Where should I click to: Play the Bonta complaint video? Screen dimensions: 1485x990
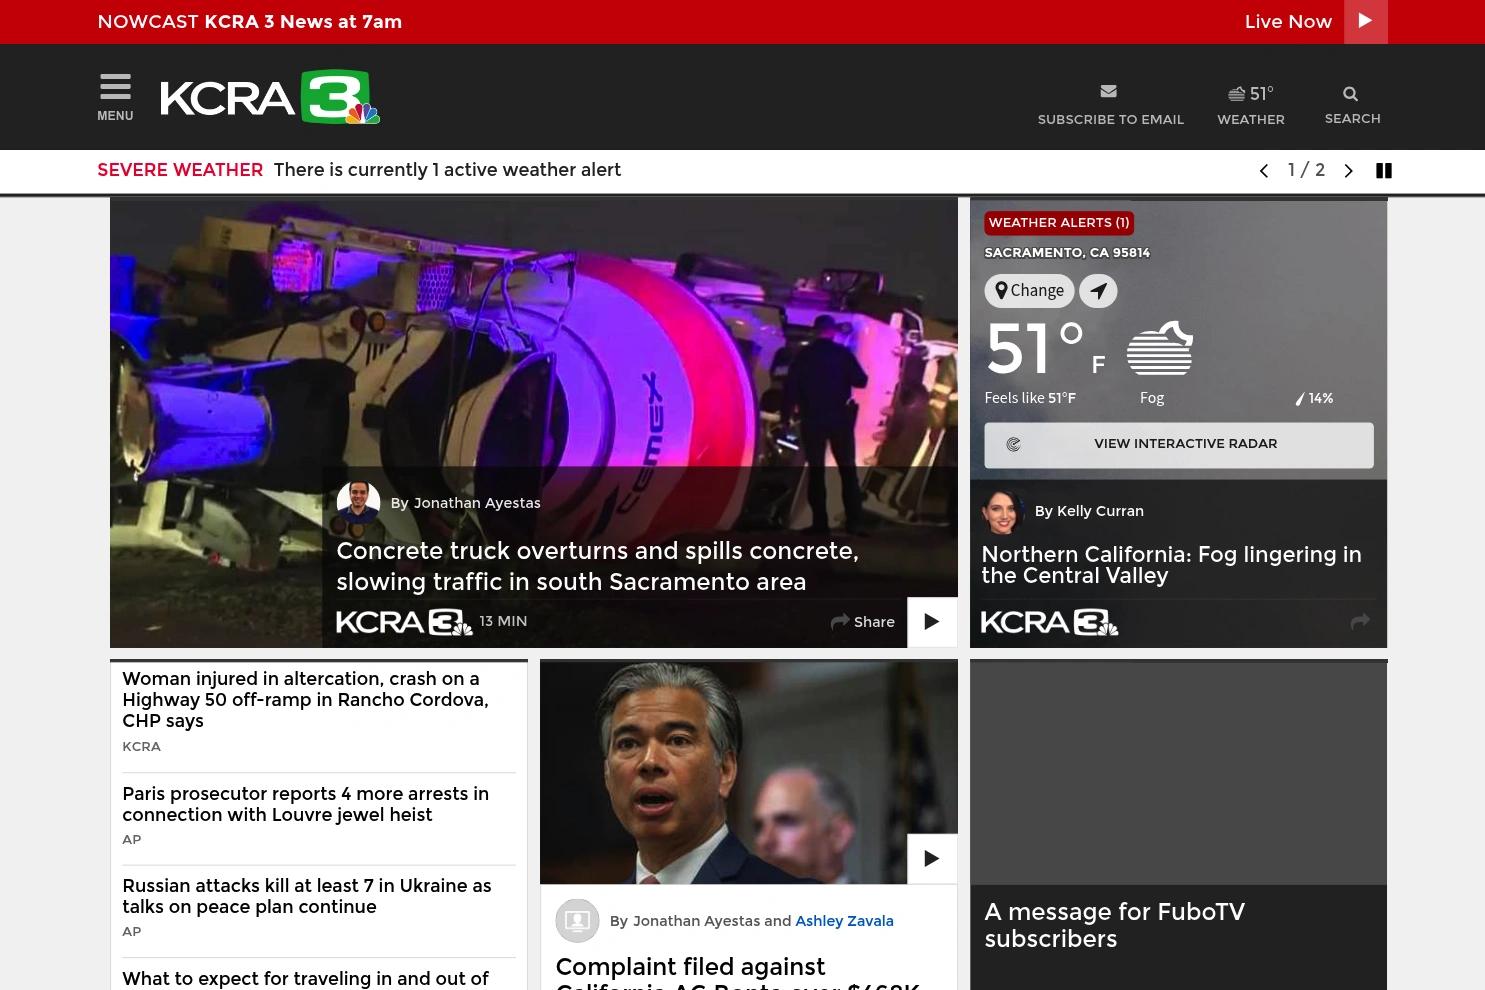pyautogui.click(x=932, y=859)
